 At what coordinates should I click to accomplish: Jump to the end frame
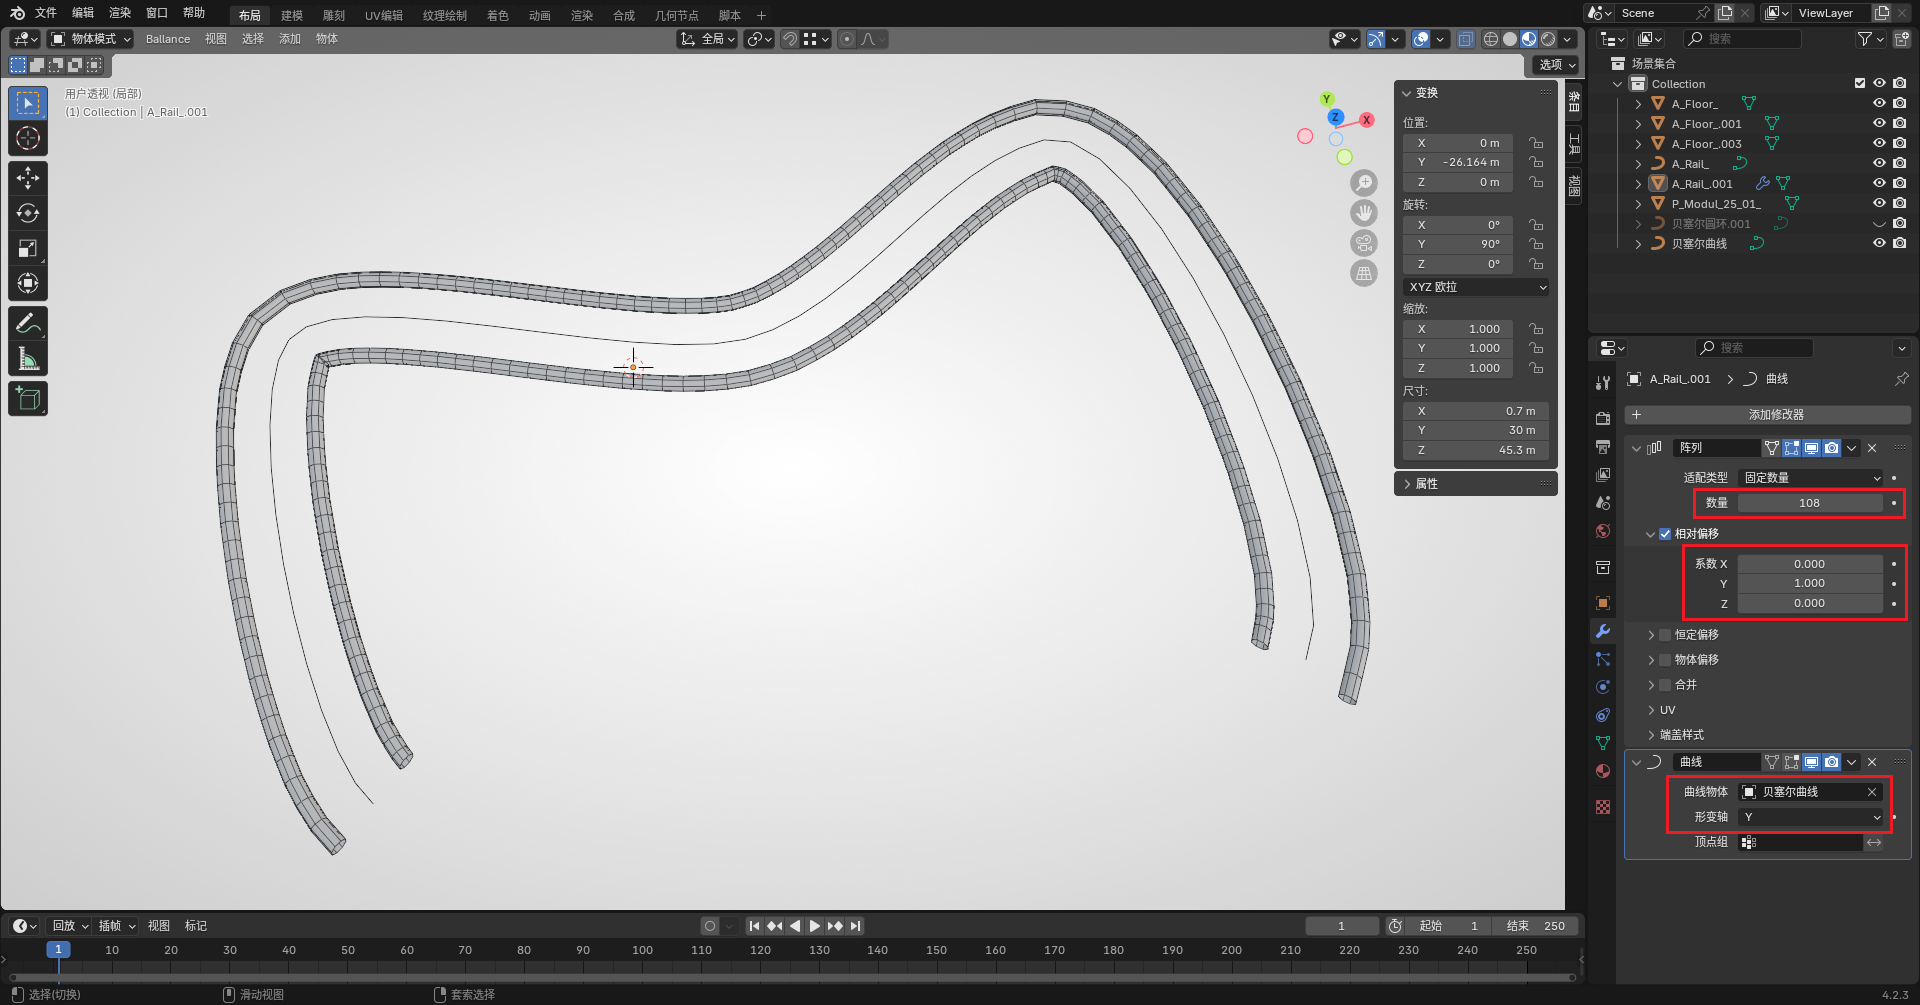[x=855, y=926]
